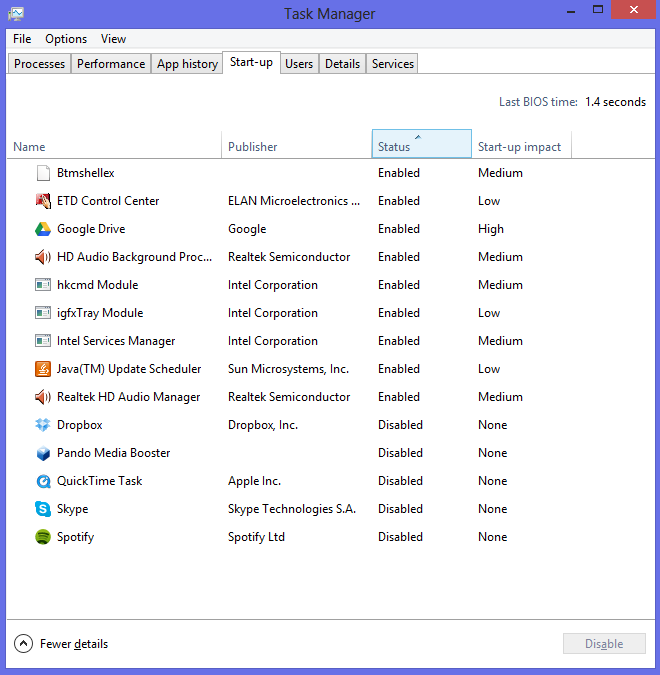660x675 pixels.
Task: Select the hkcmd Module entry
Action: (x=98, y=285)
